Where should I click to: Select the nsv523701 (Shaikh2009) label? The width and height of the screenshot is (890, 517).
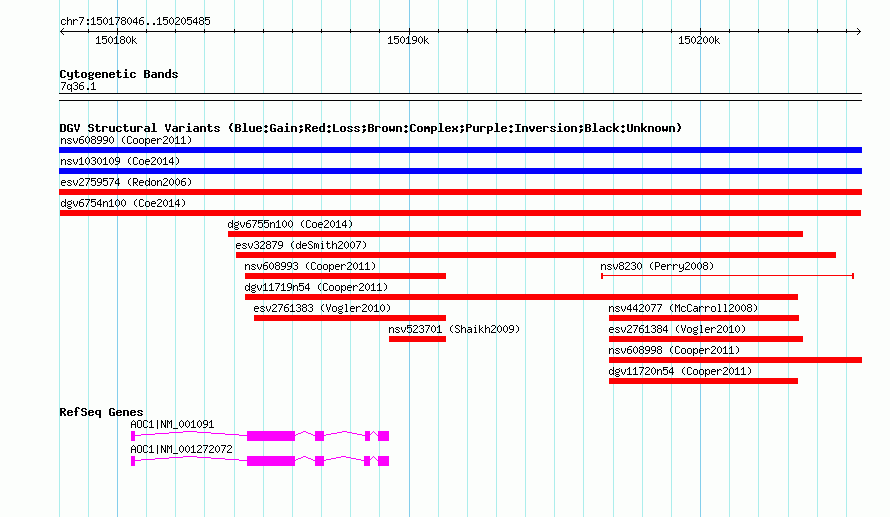point(454,329)
